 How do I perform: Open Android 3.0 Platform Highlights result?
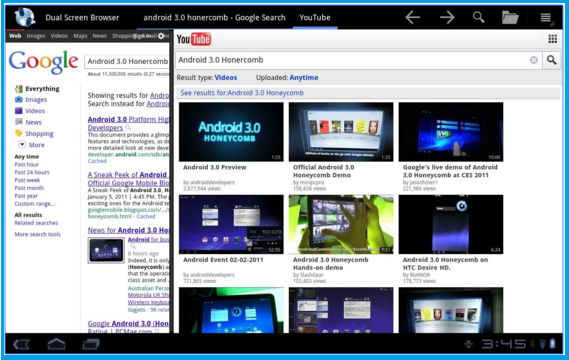128,123
